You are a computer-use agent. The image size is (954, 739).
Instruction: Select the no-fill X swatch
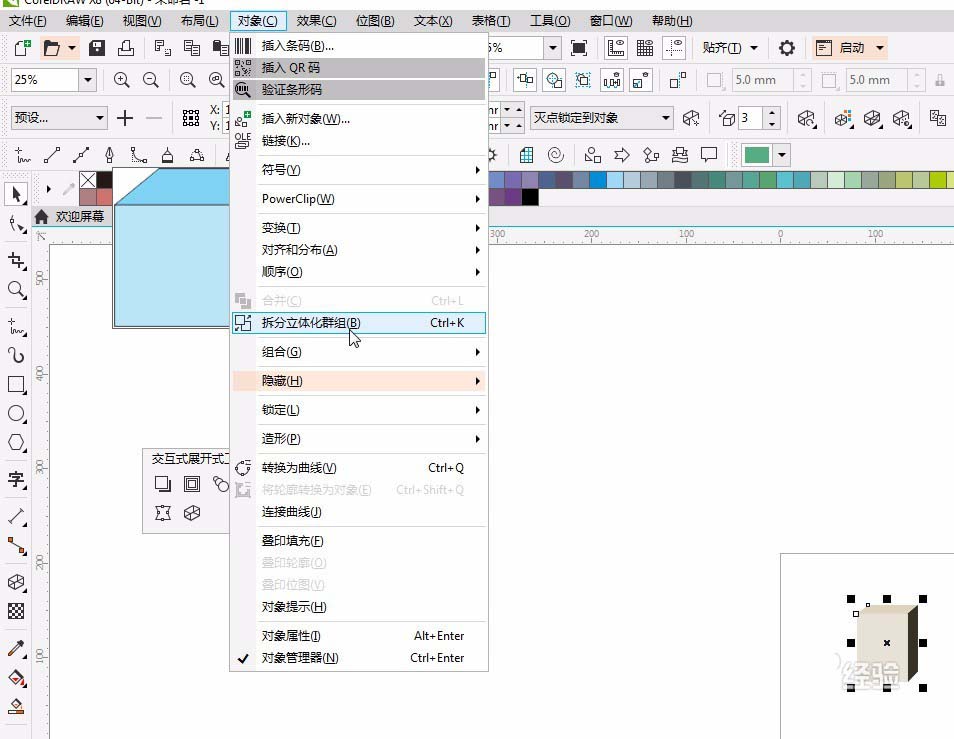[x=88, y=180]
